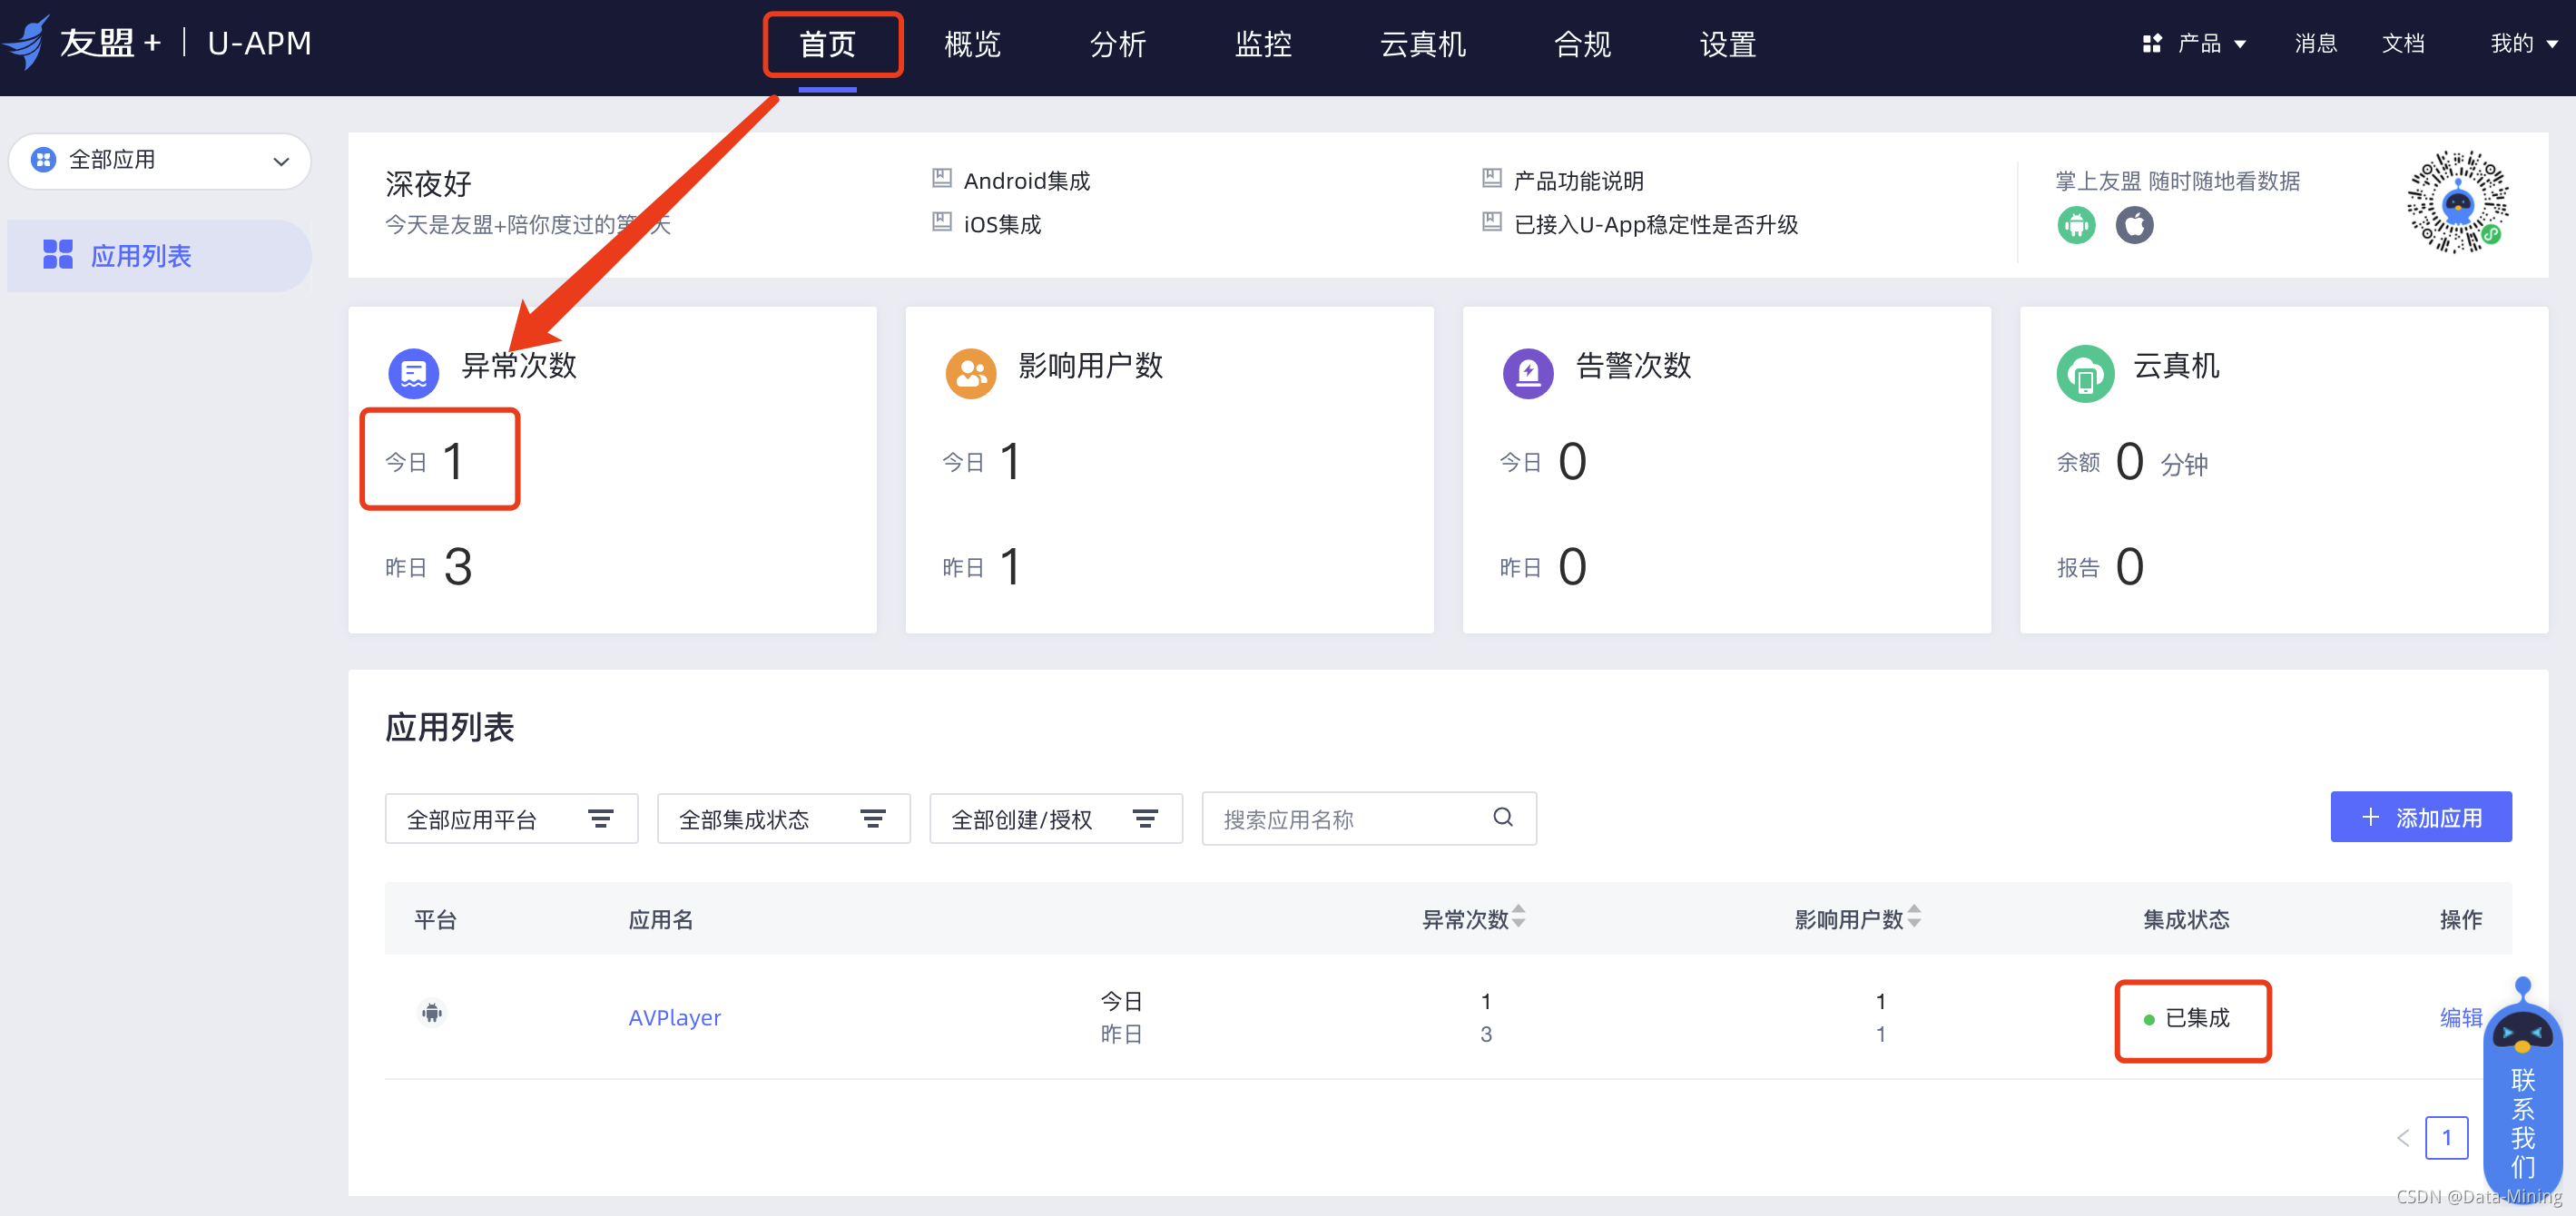2576x1216 pixels.
Task: Open the 全部创建/授权 filter dropdown
Action: 1055,819
